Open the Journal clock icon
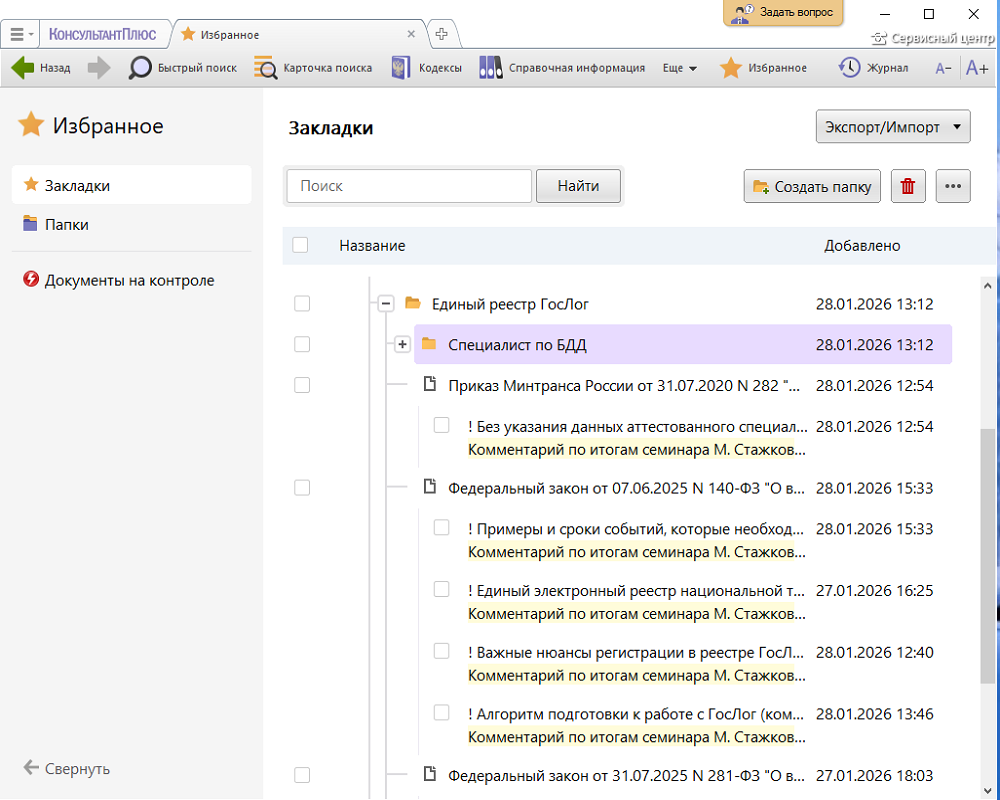Image resolution: width=1000 pixels, height=800 pixels. click(849, 68)
